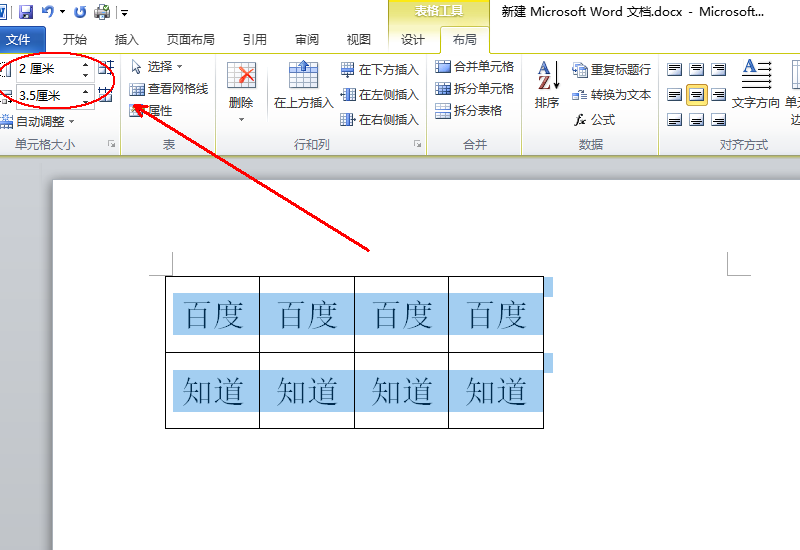Click 拆分单元格

[474, 88]
